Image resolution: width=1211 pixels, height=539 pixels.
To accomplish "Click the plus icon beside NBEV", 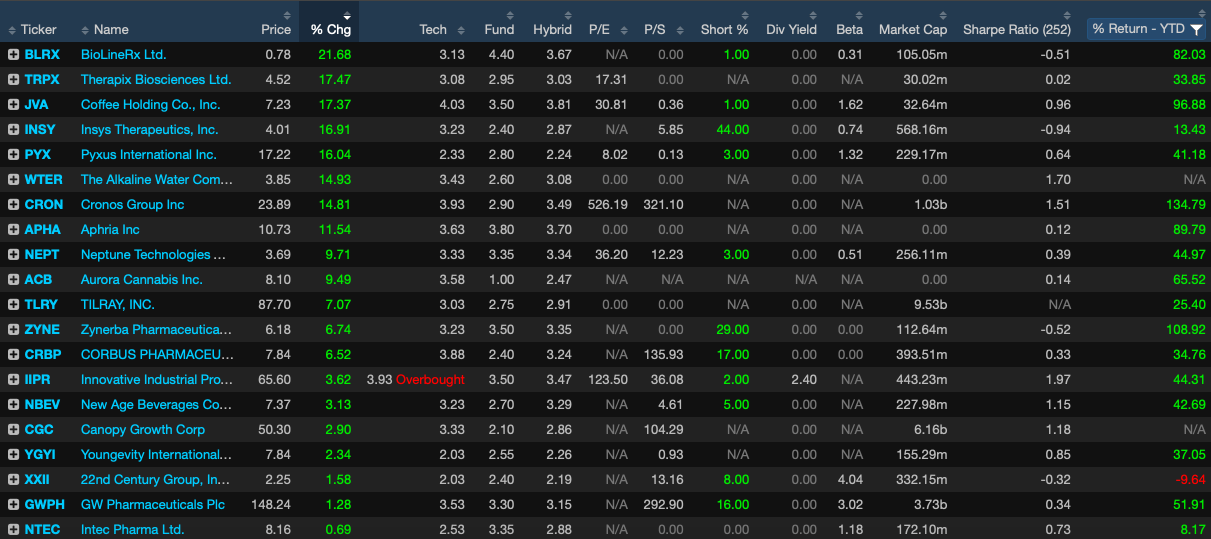I will (13, 404).
